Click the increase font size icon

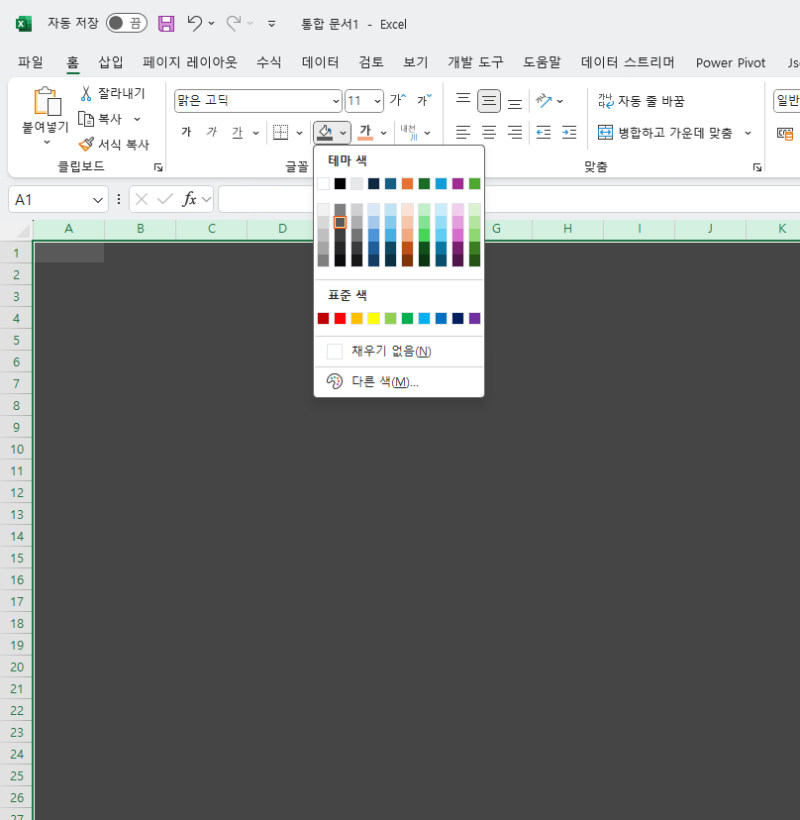pyautogui.click(x=397, y=99)
